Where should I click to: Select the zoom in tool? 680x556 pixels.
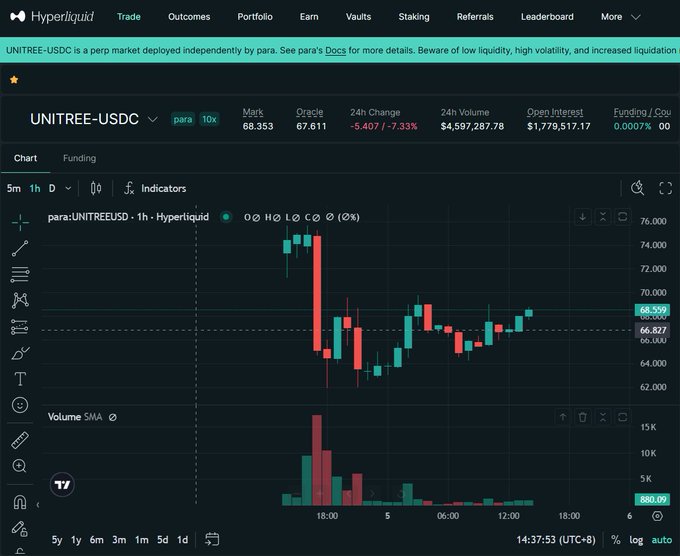[20, 466]
